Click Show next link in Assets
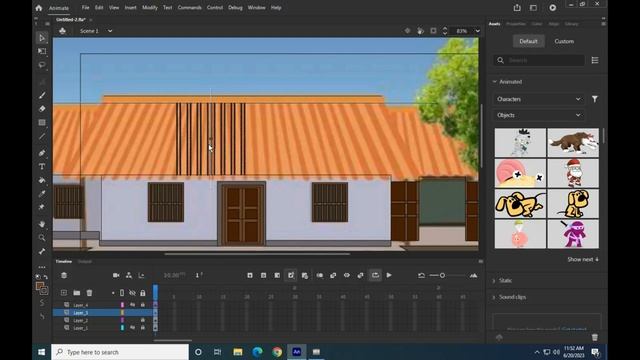The width and height of the screenshot is (640, 360). point(582,260)
